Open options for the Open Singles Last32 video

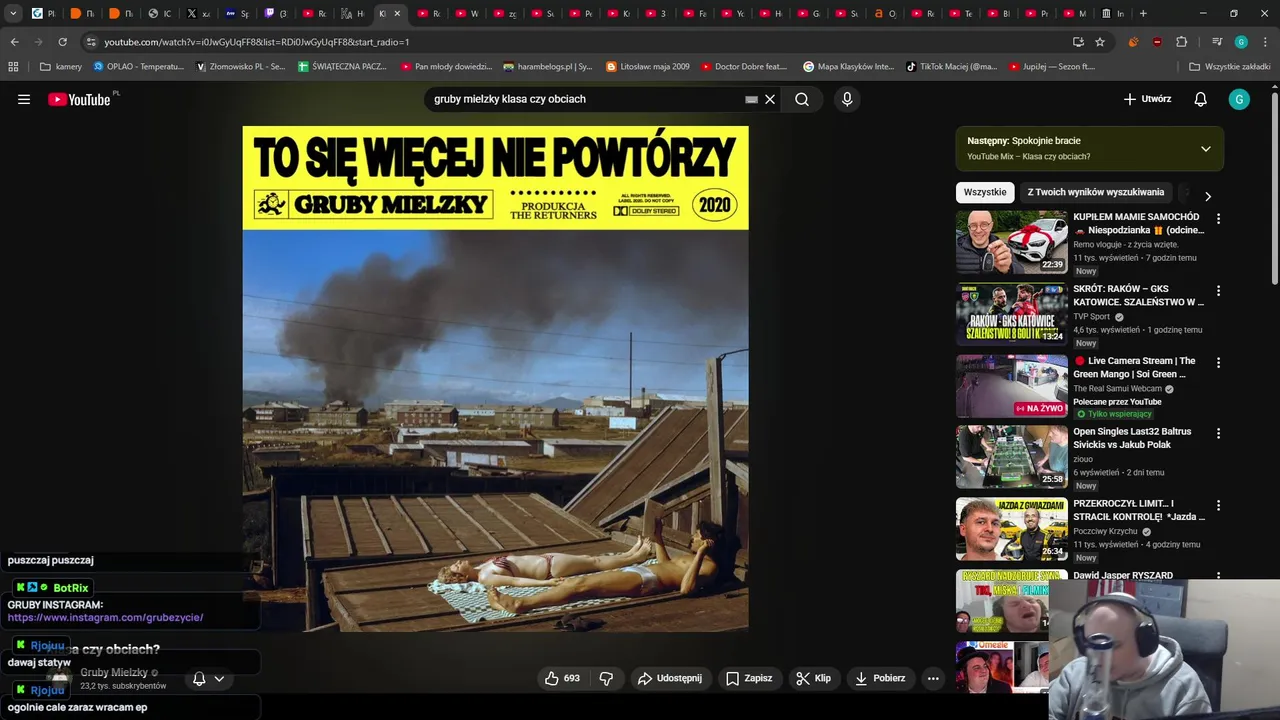click(1218, 433)
